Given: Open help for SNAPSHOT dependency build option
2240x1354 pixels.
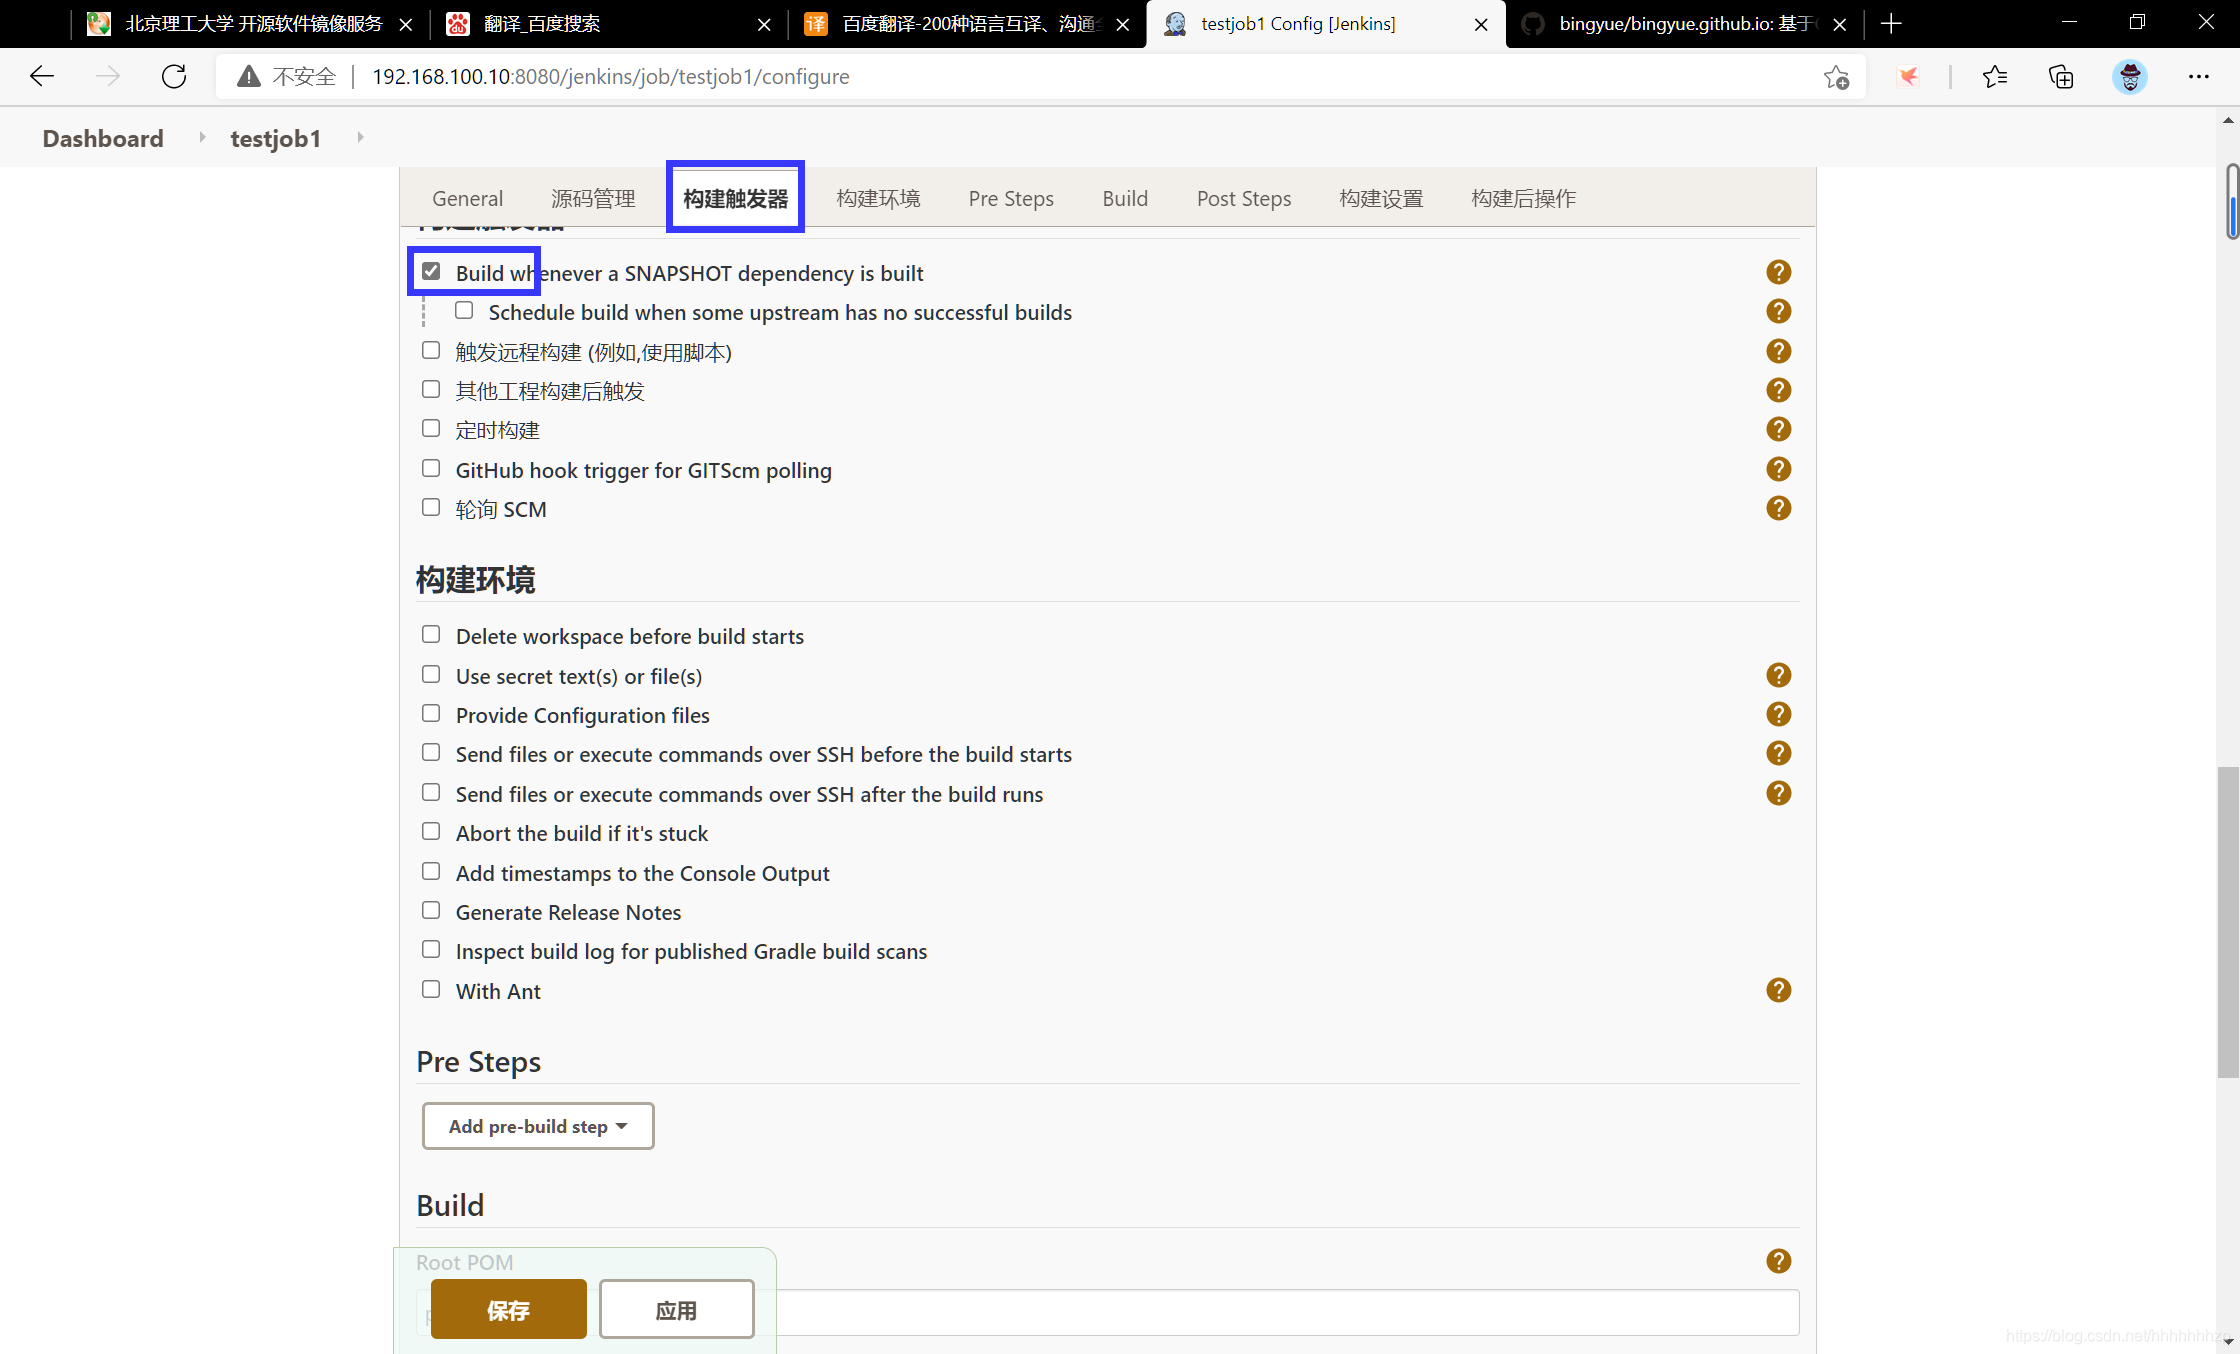Looking at the screenshot, I should [x=1778, y=272].
